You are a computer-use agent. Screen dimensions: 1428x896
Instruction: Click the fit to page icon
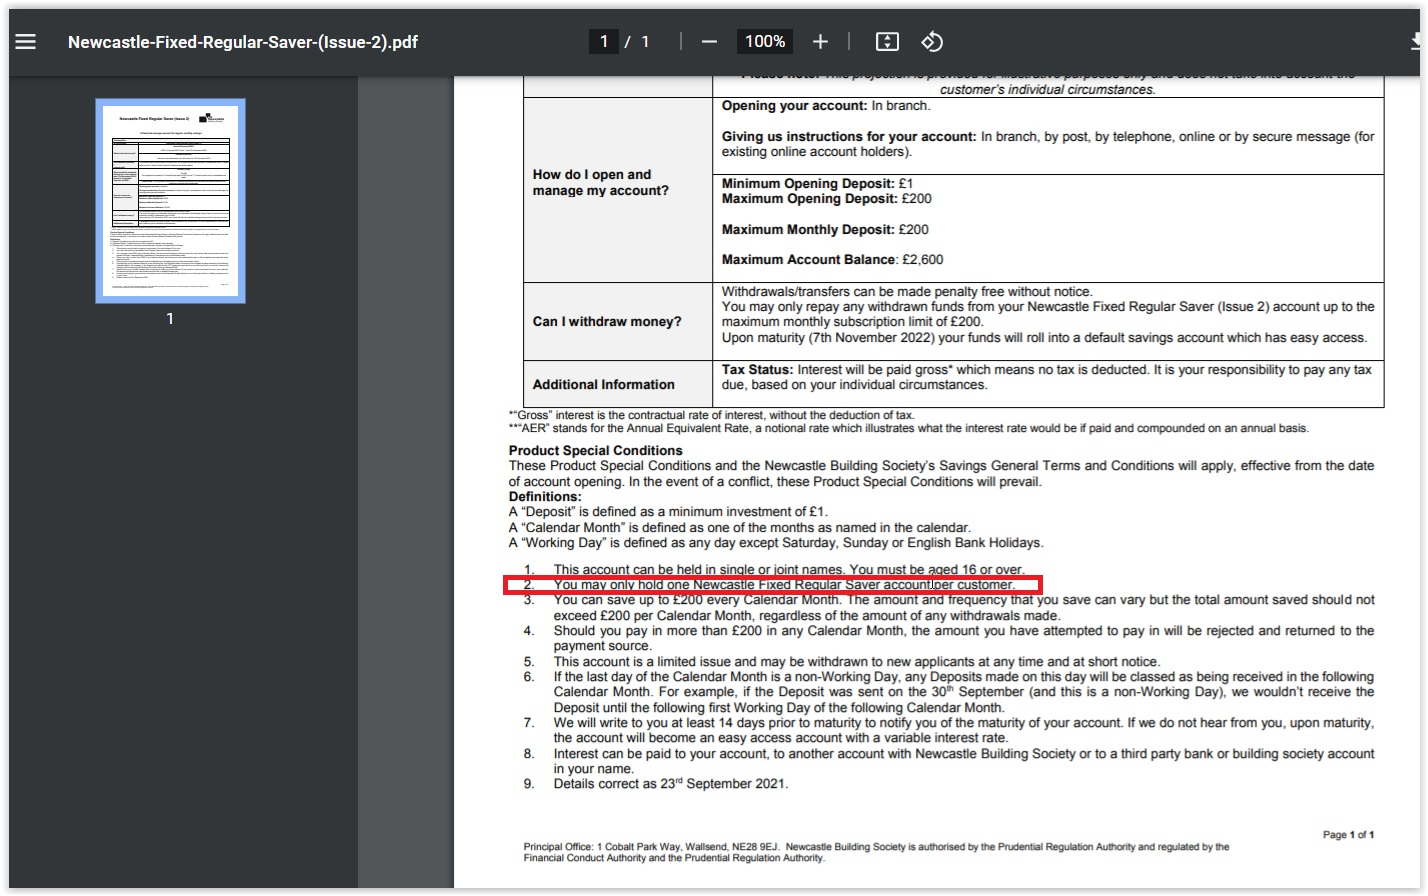[x=887, y=42]
